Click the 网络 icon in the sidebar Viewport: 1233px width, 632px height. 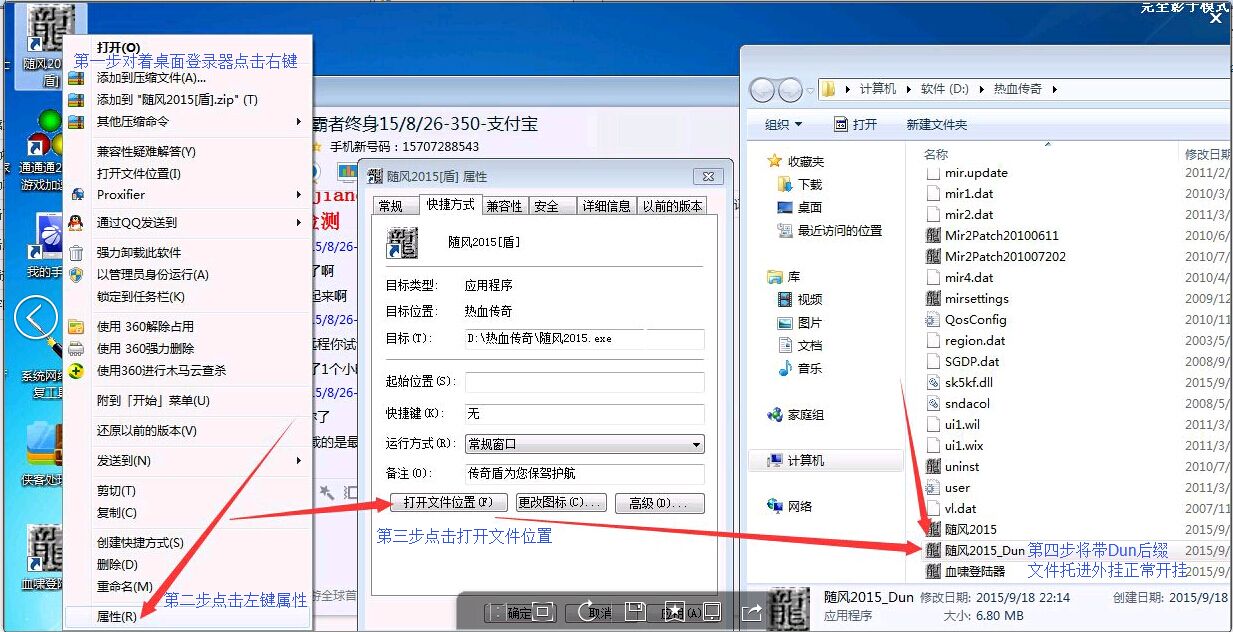pos(774,507)
